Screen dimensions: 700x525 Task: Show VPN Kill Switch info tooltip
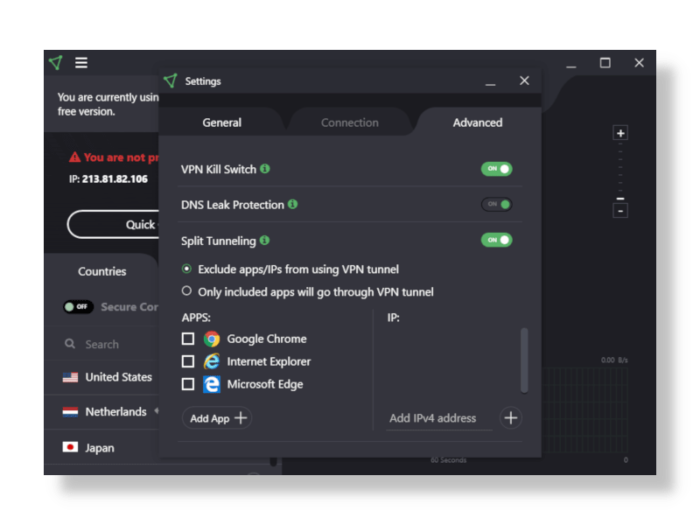(x=265, y=169)
